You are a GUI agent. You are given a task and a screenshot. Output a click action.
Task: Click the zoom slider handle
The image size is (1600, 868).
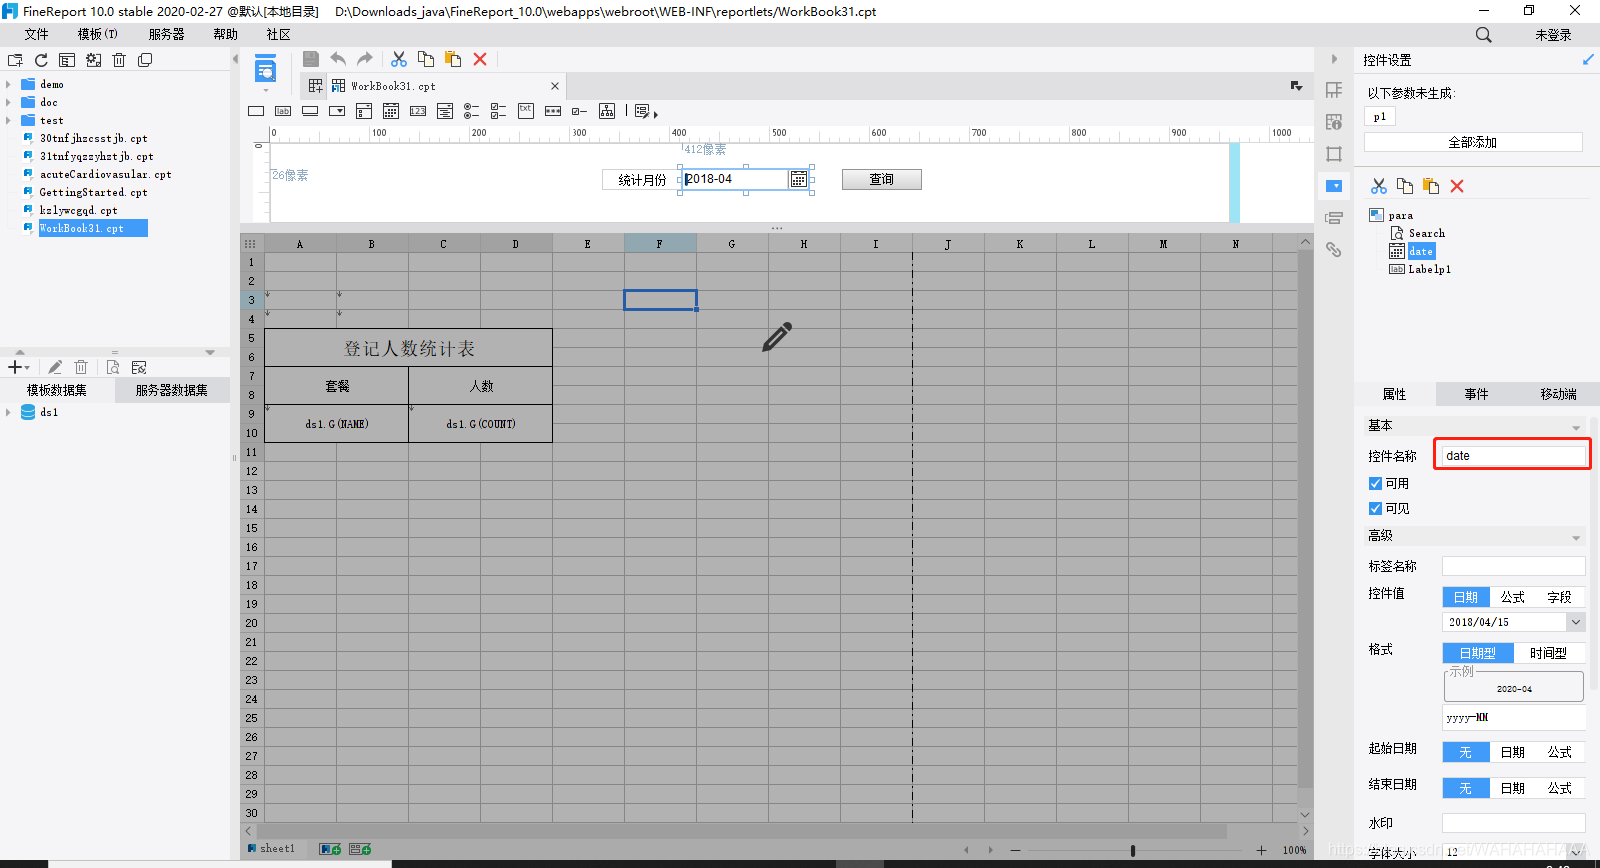(x=1133, y=850)
